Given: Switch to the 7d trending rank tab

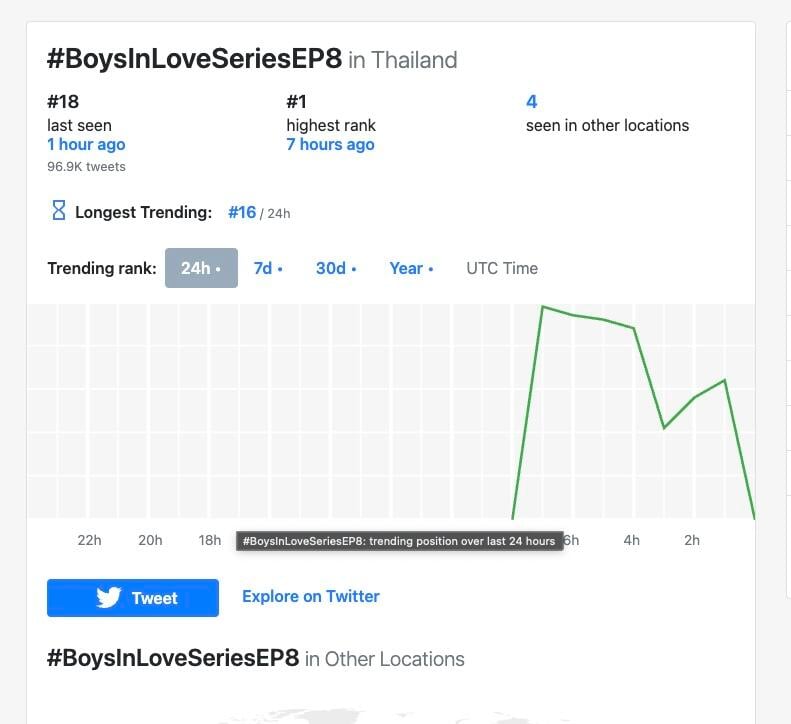Looking at the screenshot, I should tap(268, 268).
